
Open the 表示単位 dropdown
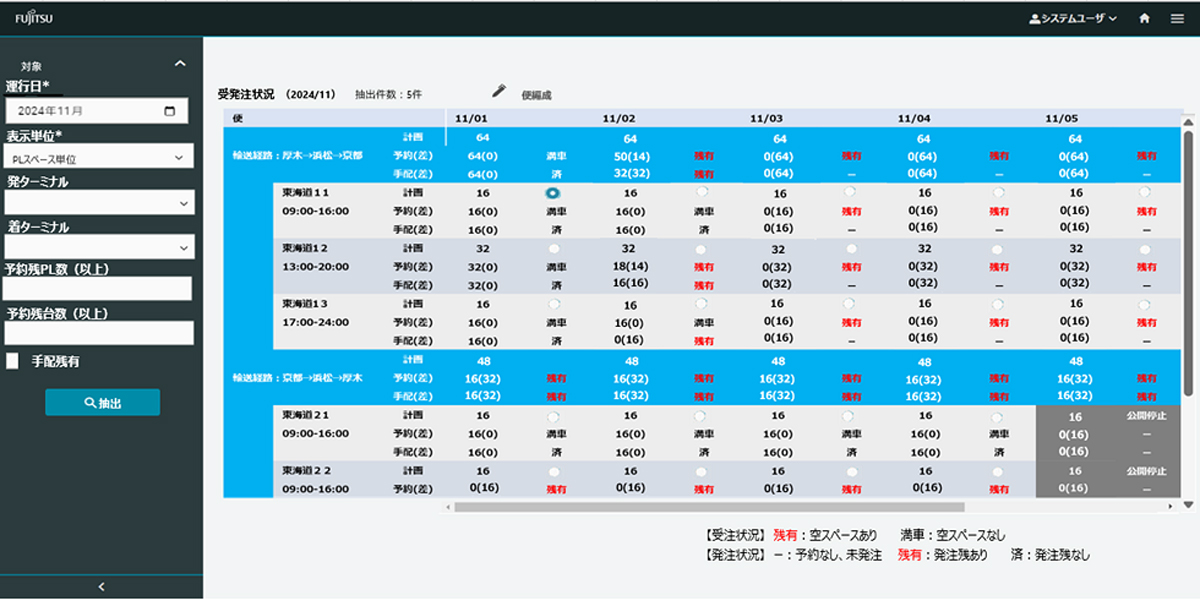click(98, 157)
